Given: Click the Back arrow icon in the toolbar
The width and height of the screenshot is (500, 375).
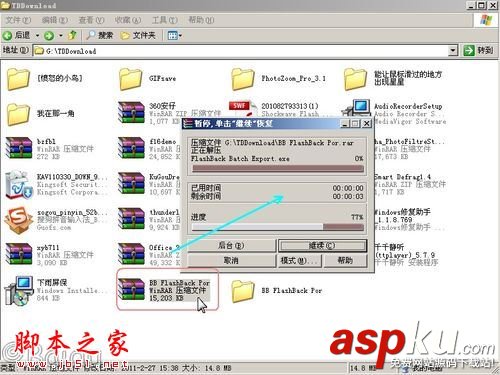Looking at the screenshot, I should tap(7, 35).
